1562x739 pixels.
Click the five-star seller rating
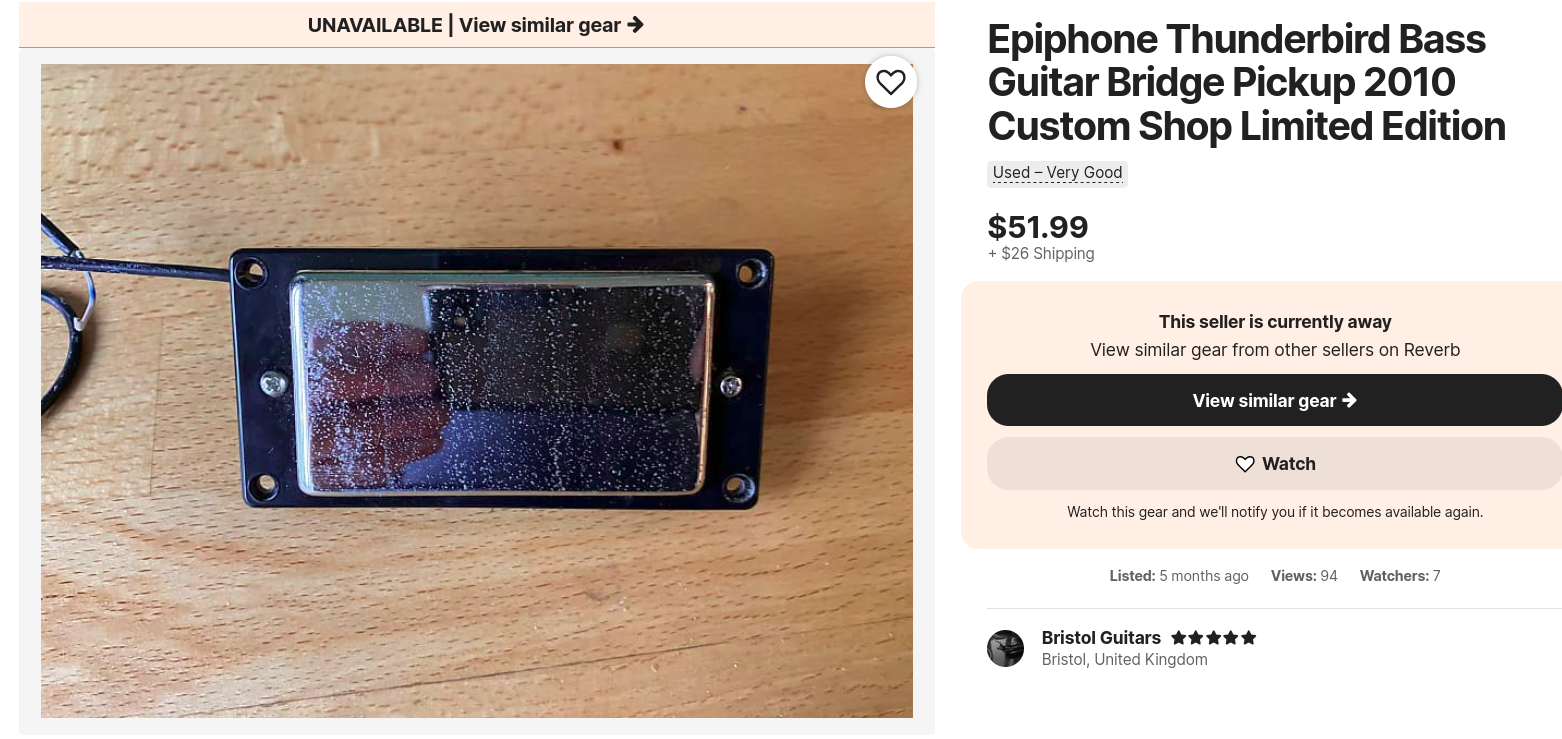point(1214,638)
